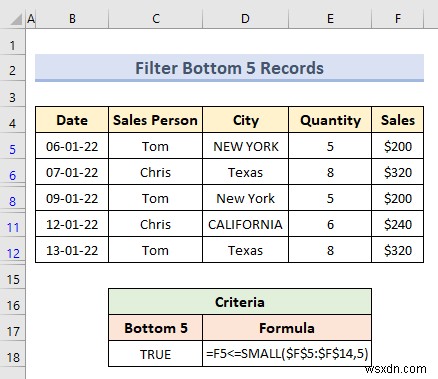Click the Formula label cell
Viewport: 438px width, 379px height.
(287, 328)
